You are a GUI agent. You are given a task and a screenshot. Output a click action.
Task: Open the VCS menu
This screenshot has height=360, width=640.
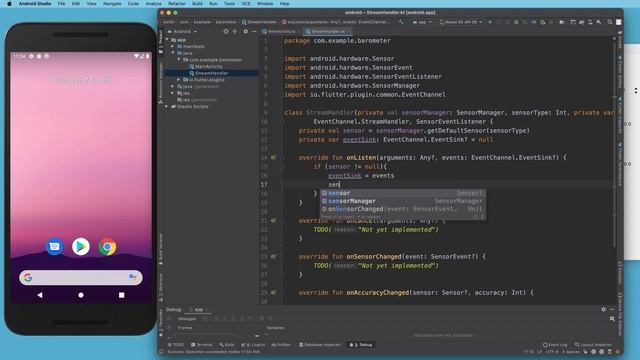[x=246, y=4]
